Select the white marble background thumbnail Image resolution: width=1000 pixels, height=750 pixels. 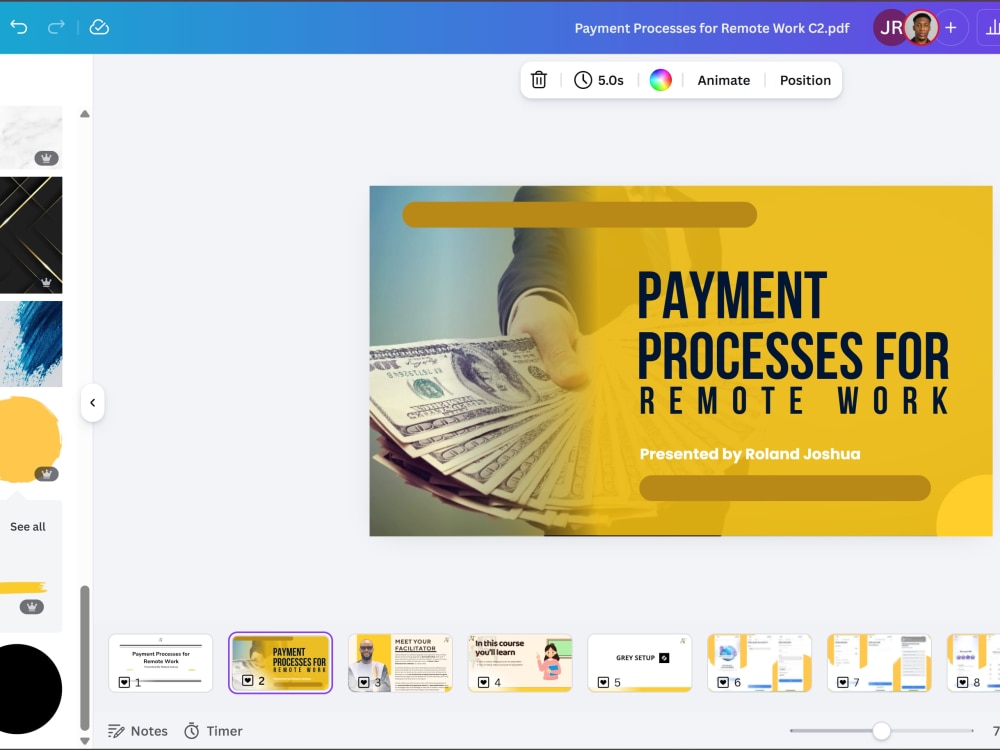[x=31, y=137]
